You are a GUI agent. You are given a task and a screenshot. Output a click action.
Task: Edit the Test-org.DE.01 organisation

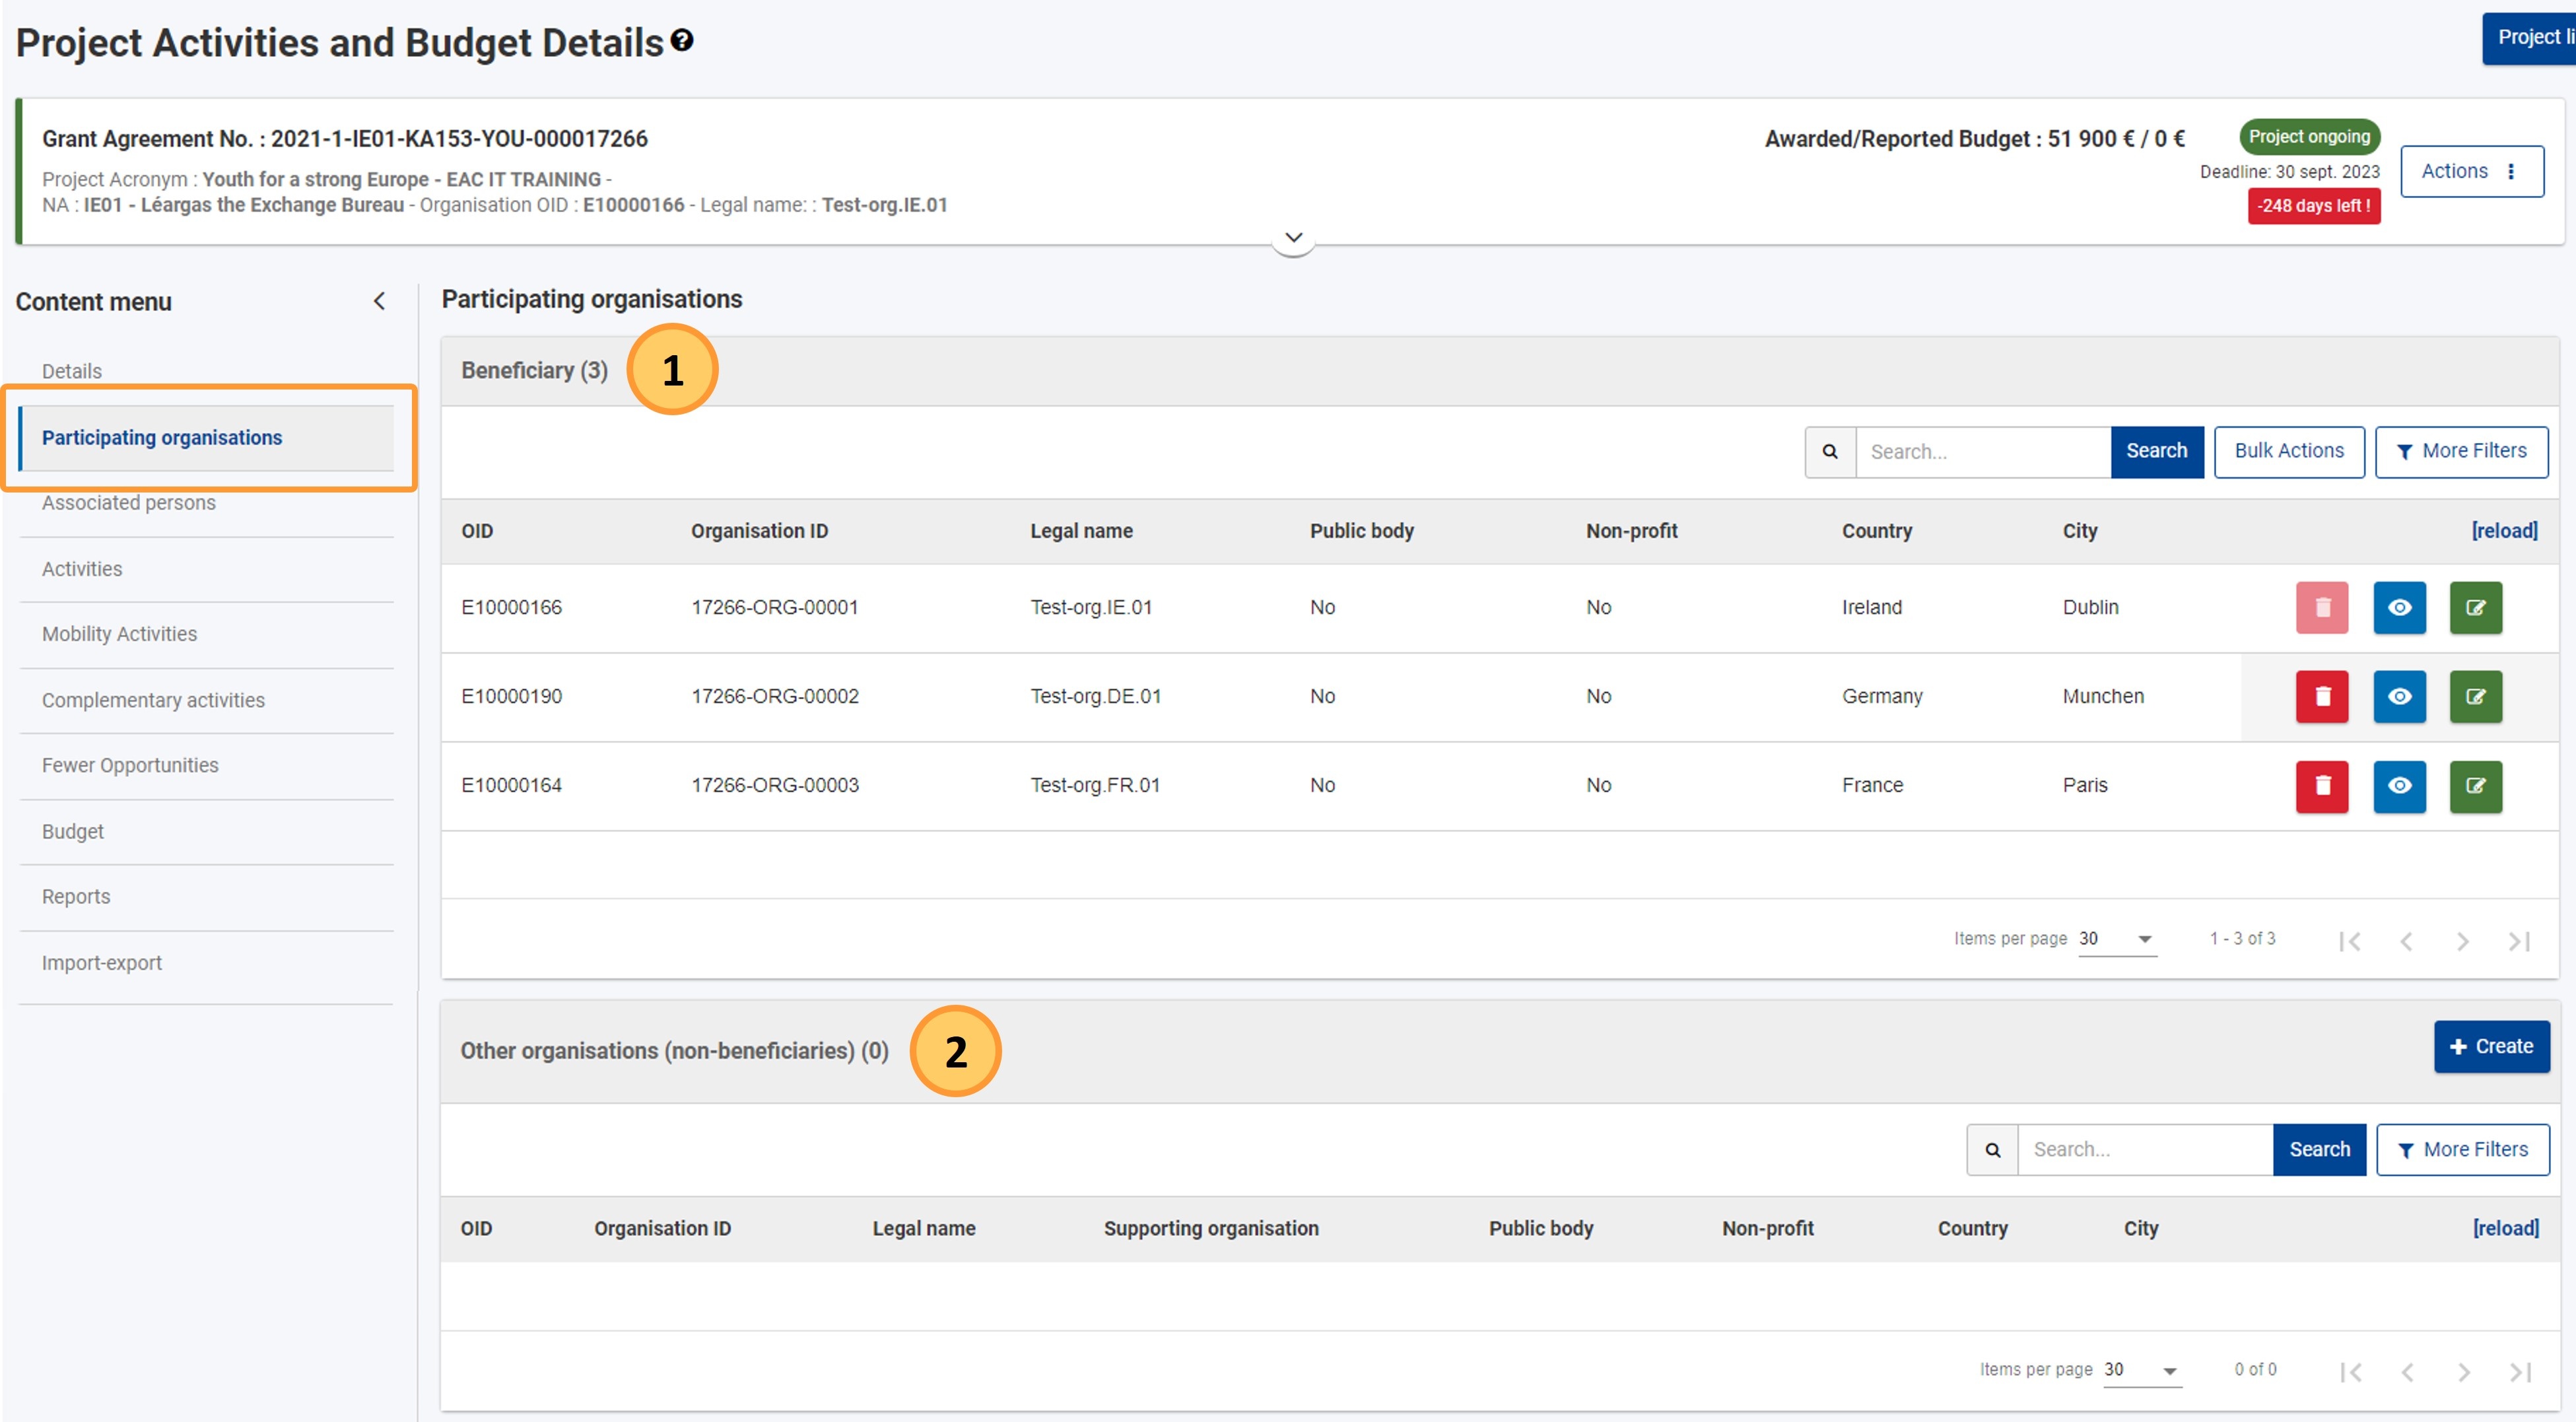click(x=2476, y=696)
